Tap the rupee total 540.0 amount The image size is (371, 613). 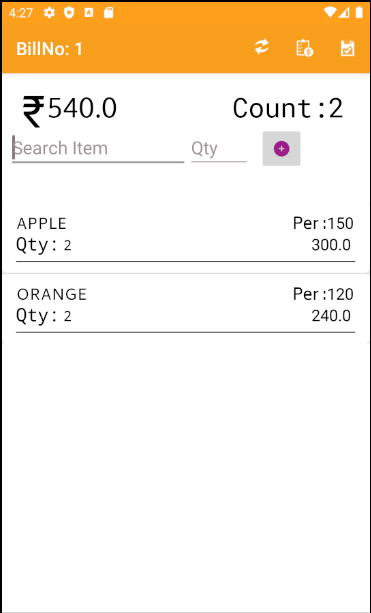coord(70,110)
